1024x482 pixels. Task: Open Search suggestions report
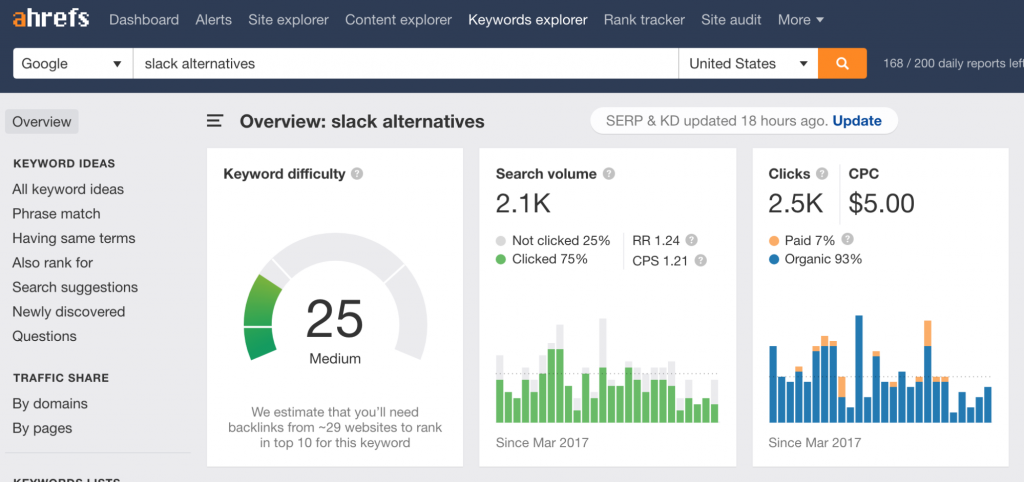(x=75, y=287)
